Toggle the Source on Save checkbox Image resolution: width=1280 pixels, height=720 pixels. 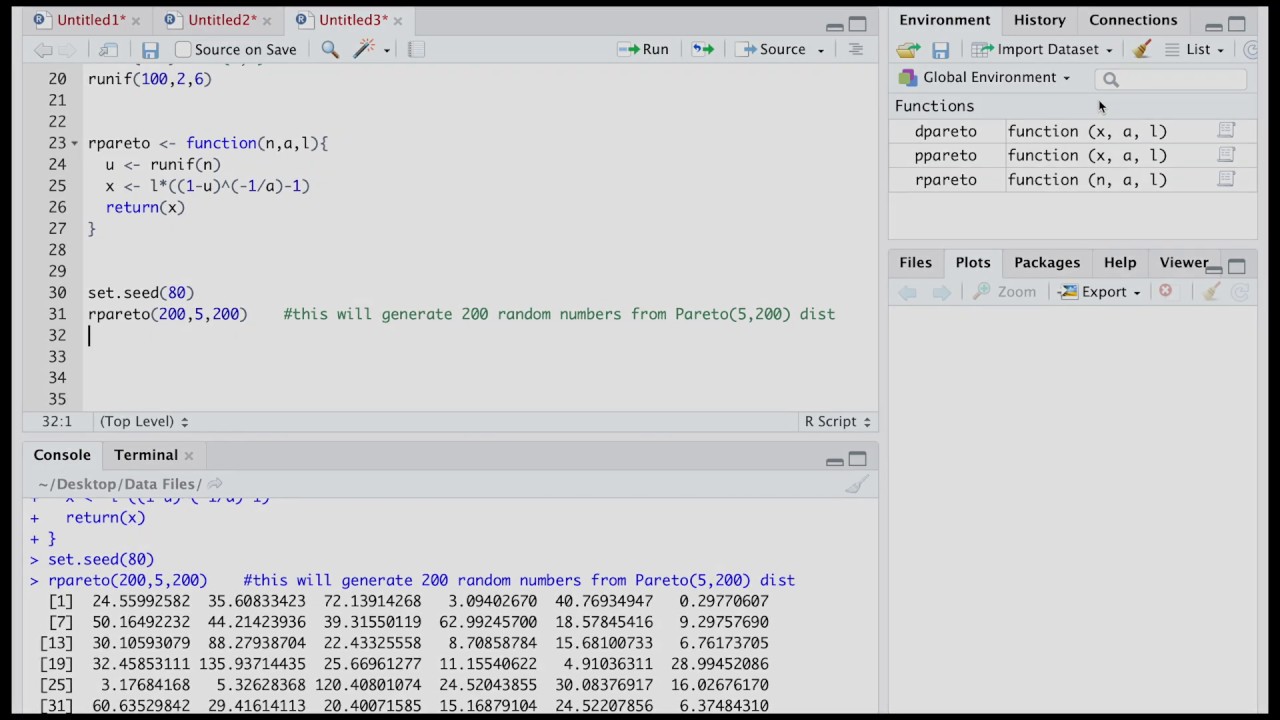point(183,49)
